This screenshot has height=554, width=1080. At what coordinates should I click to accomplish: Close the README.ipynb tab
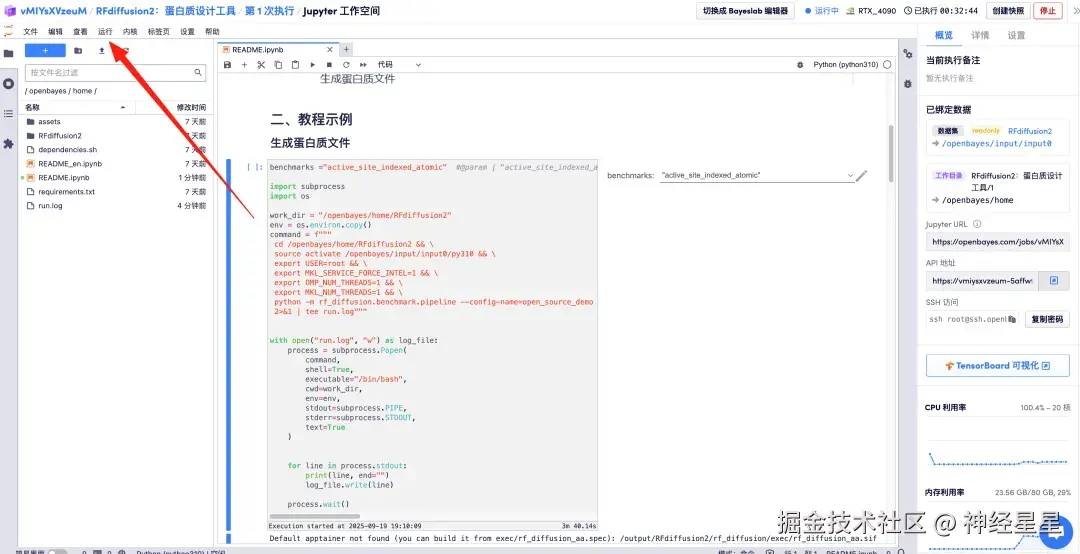(330, 50)
